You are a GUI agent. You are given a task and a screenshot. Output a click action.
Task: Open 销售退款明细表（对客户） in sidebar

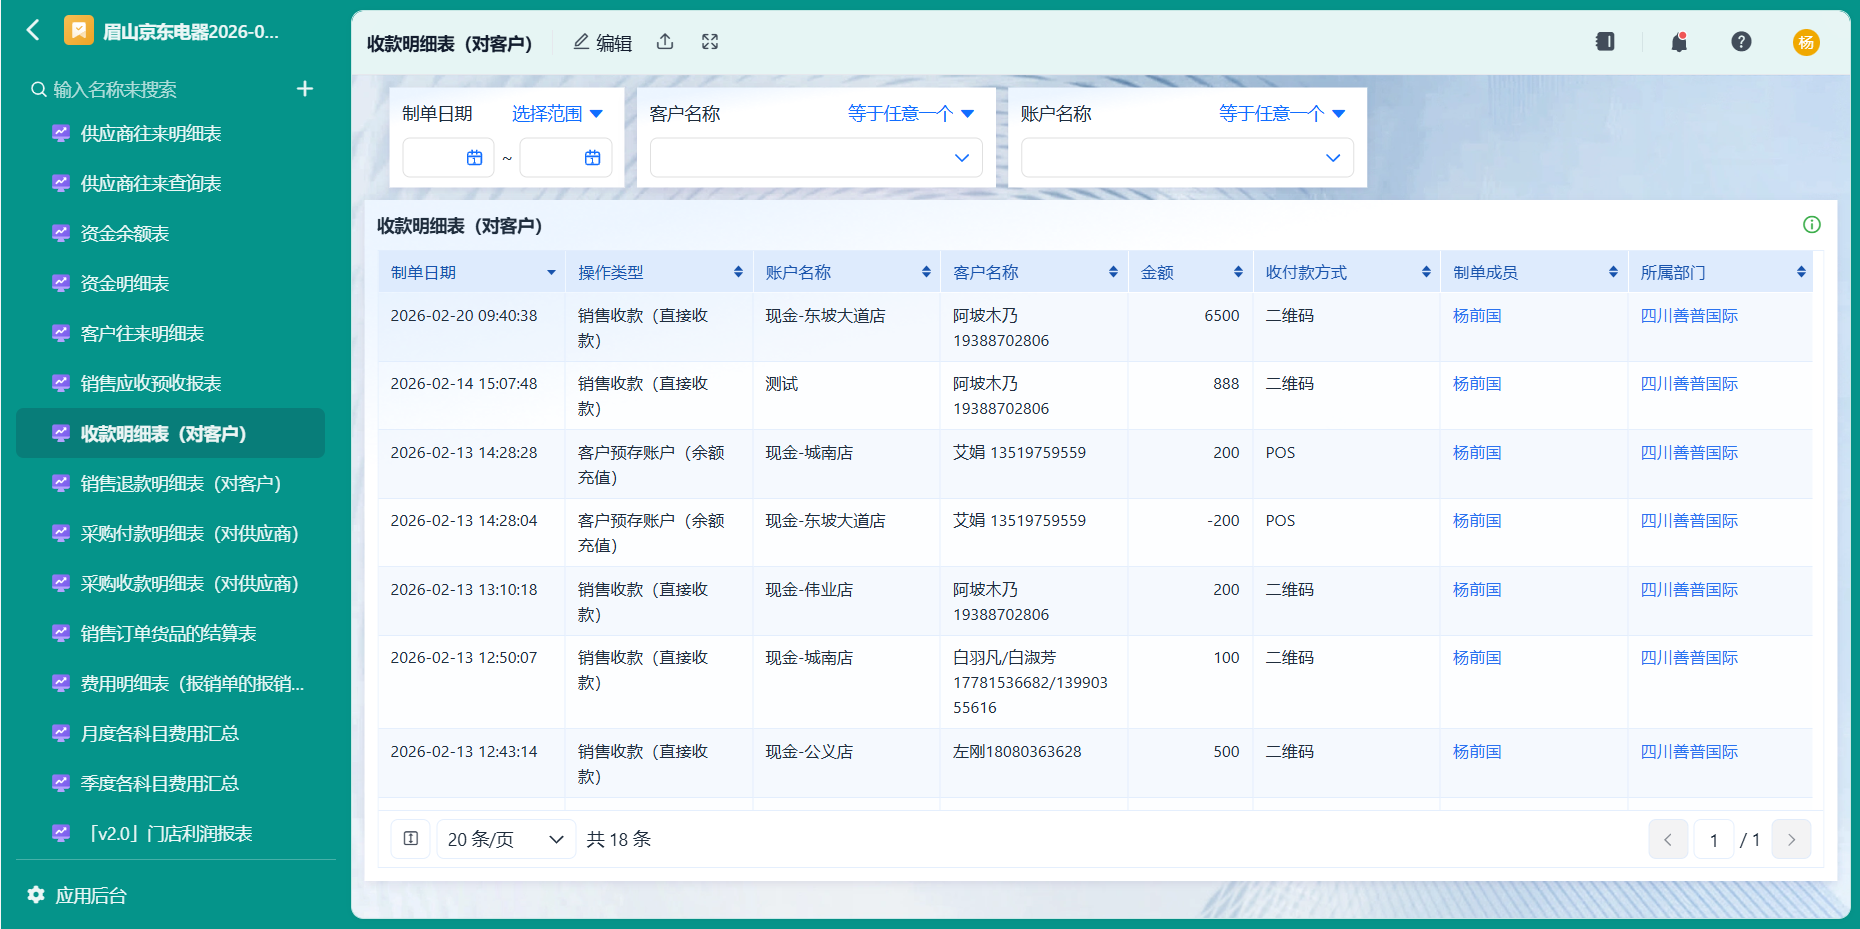tap(181, 483)
